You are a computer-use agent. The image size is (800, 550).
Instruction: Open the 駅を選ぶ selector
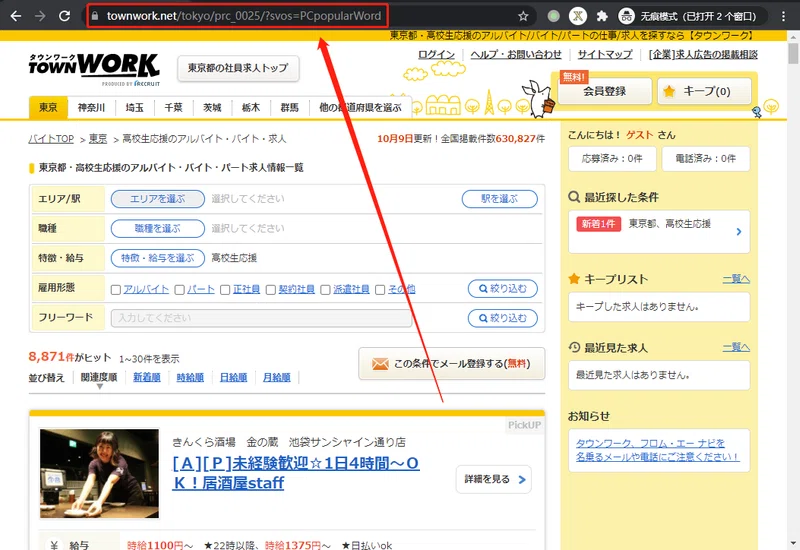[x=499, y=199]
